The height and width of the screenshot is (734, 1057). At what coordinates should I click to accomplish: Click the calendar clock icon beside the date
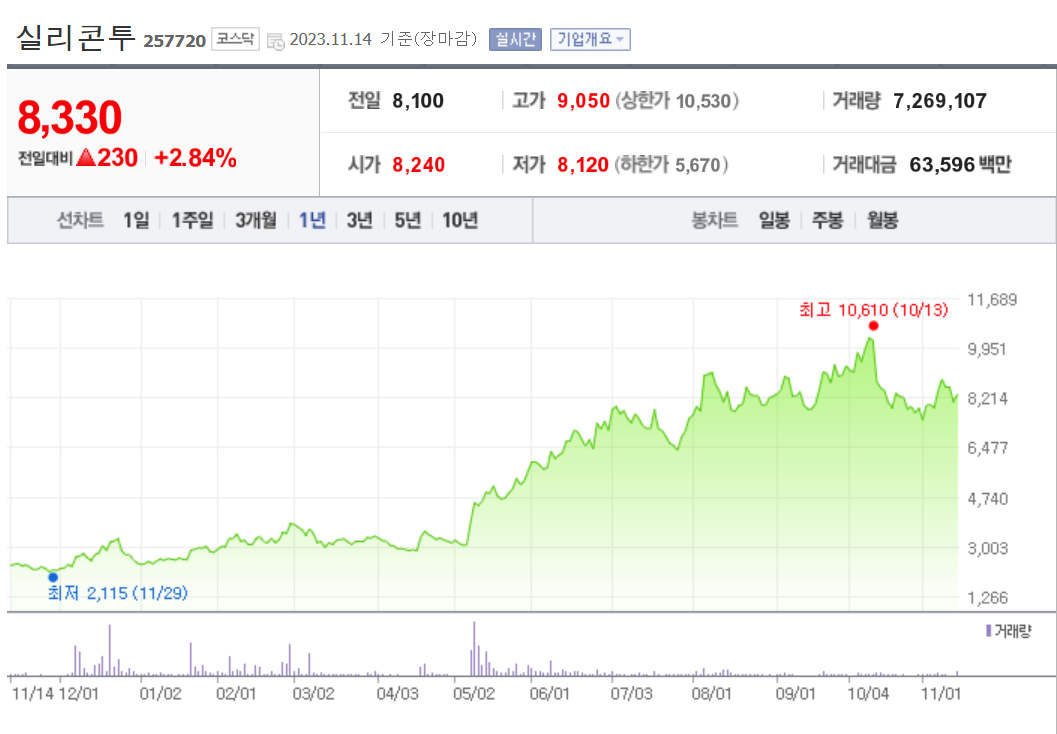pyautogui.click(x=275, y=40)
